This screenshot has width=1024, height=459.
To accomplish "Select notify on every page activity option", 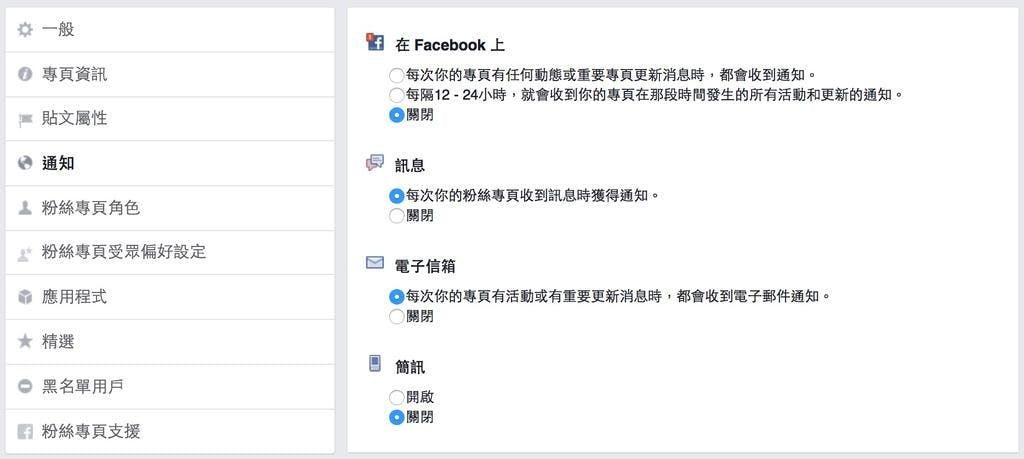I will tap(397, 75).
